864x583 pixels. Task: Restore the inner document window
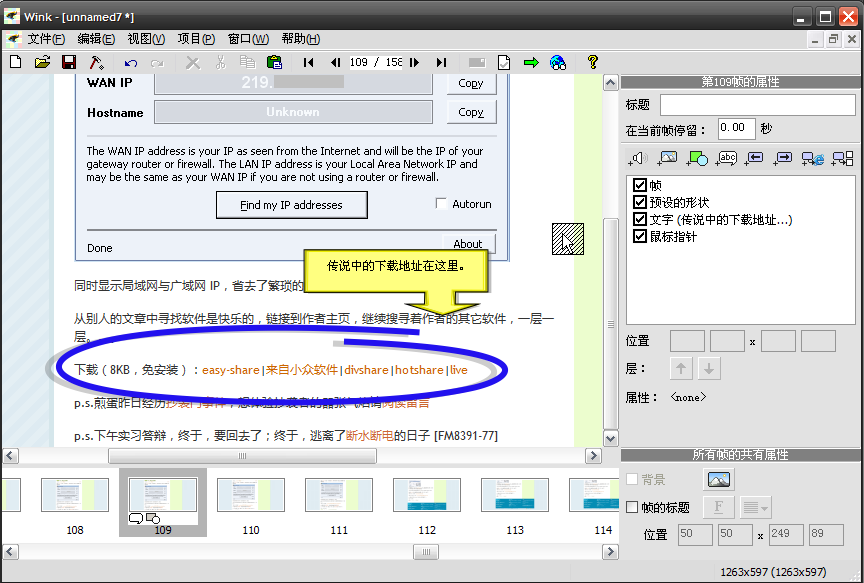tap(833, 39)
